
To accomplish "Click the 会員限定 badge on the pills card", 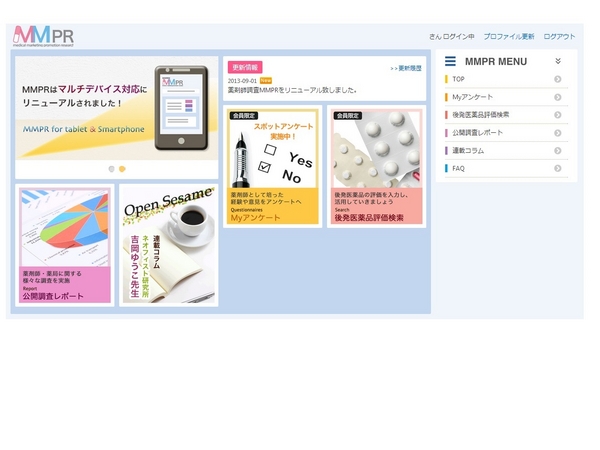I will (348, 116).
